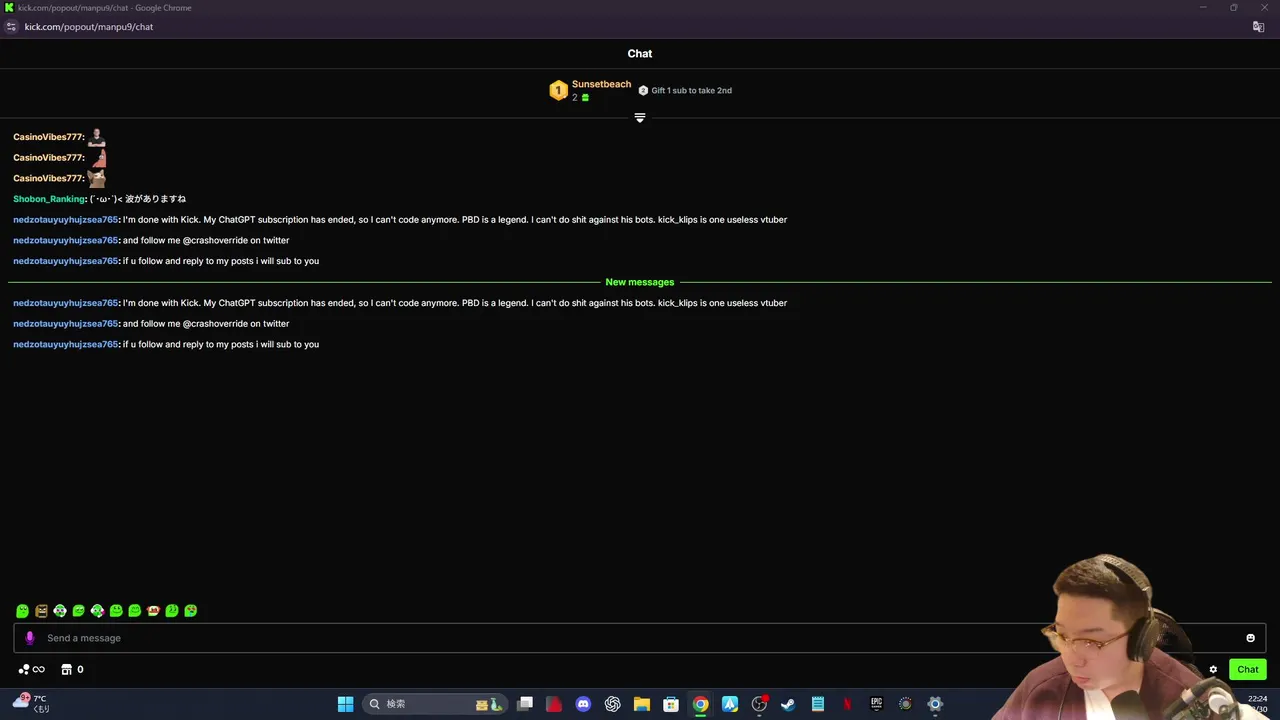The image size is (1280, 720).
Task: Open the emote picker smiley icon
Action: [1250, 638]
